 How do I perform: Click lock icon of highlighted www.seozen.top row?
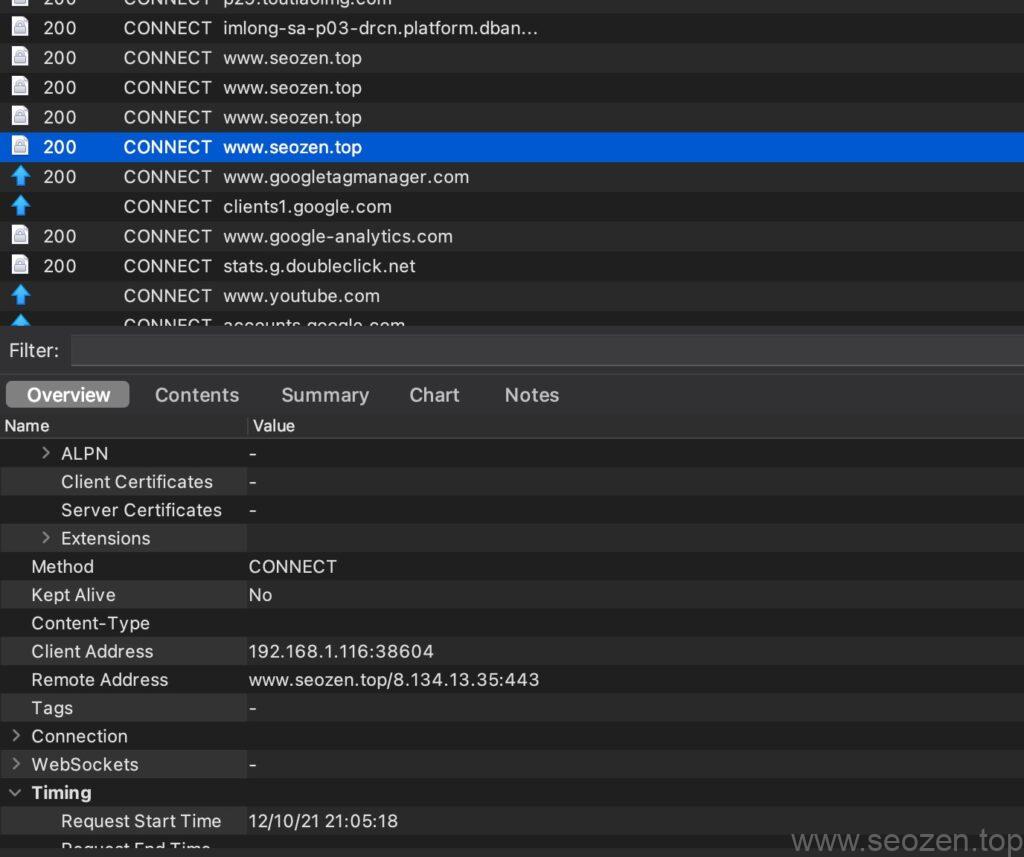[20, 146]
